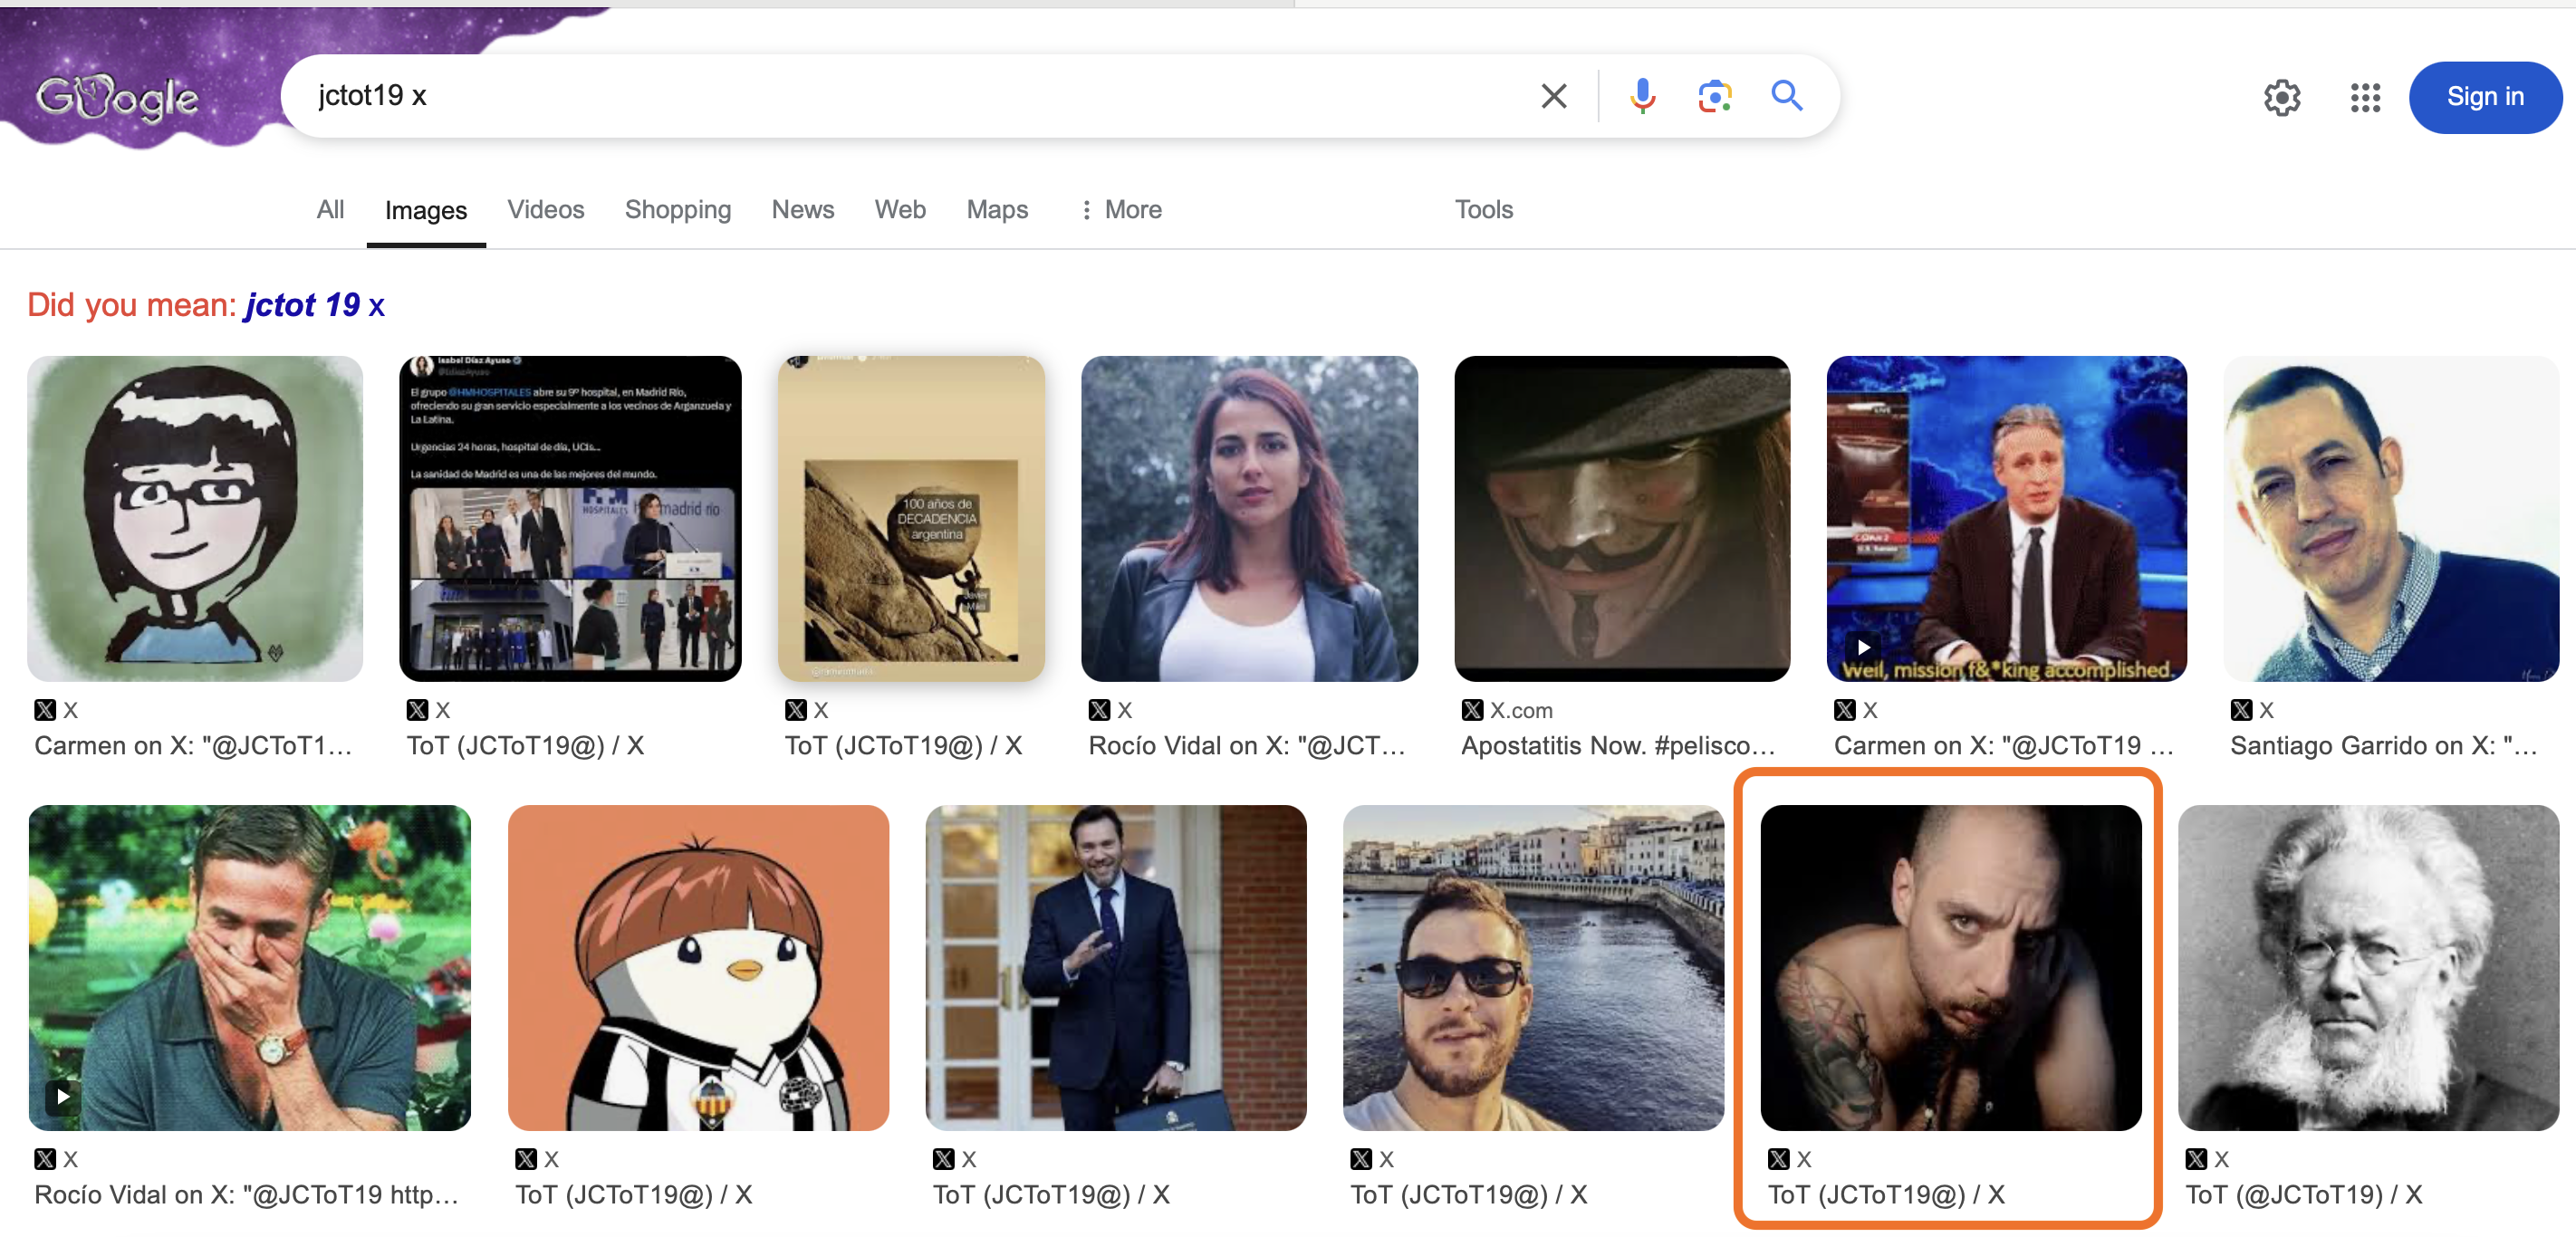This screenshot has width=2576, height=1237.
Task: Click play icon on the 'mission accomplished' video thumbnail
Action: (1862, 647)
